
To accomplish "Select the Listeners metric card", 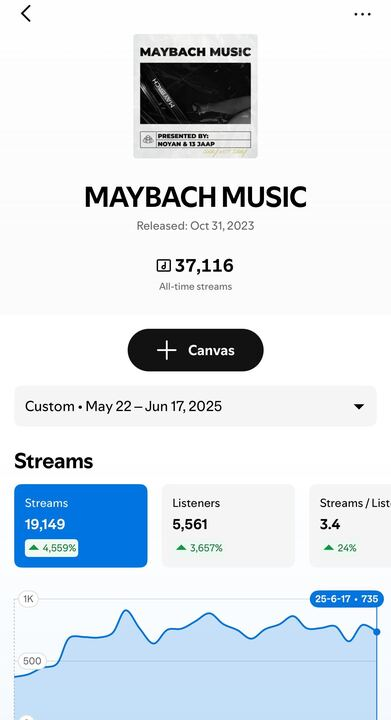I will click(x=228, y=526).
